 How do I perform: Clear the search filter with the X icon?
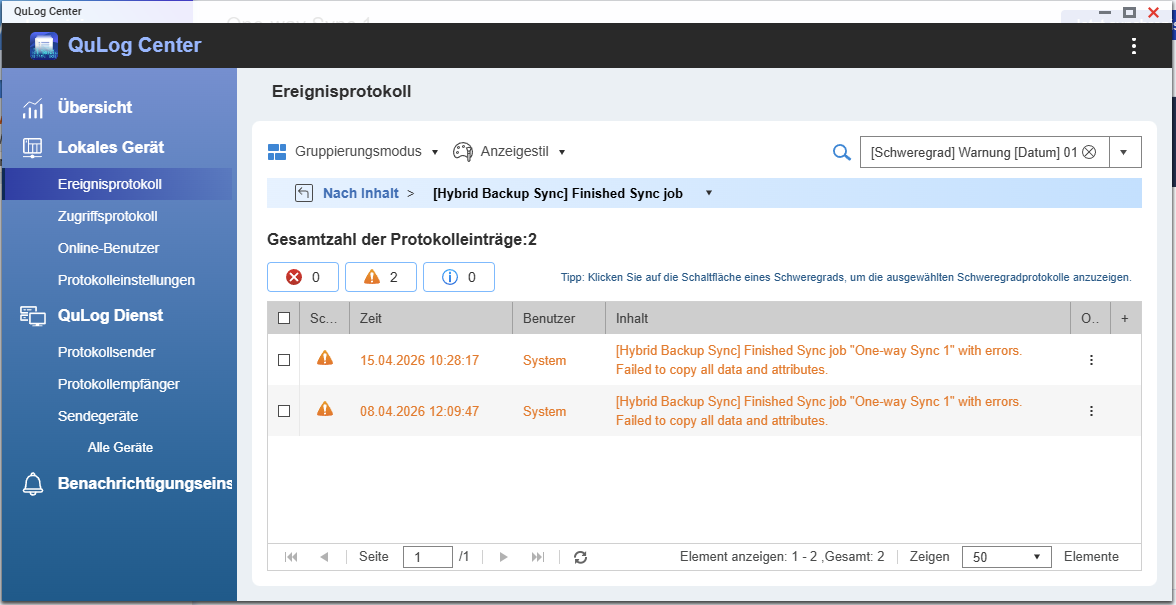tap(1090, 152)
